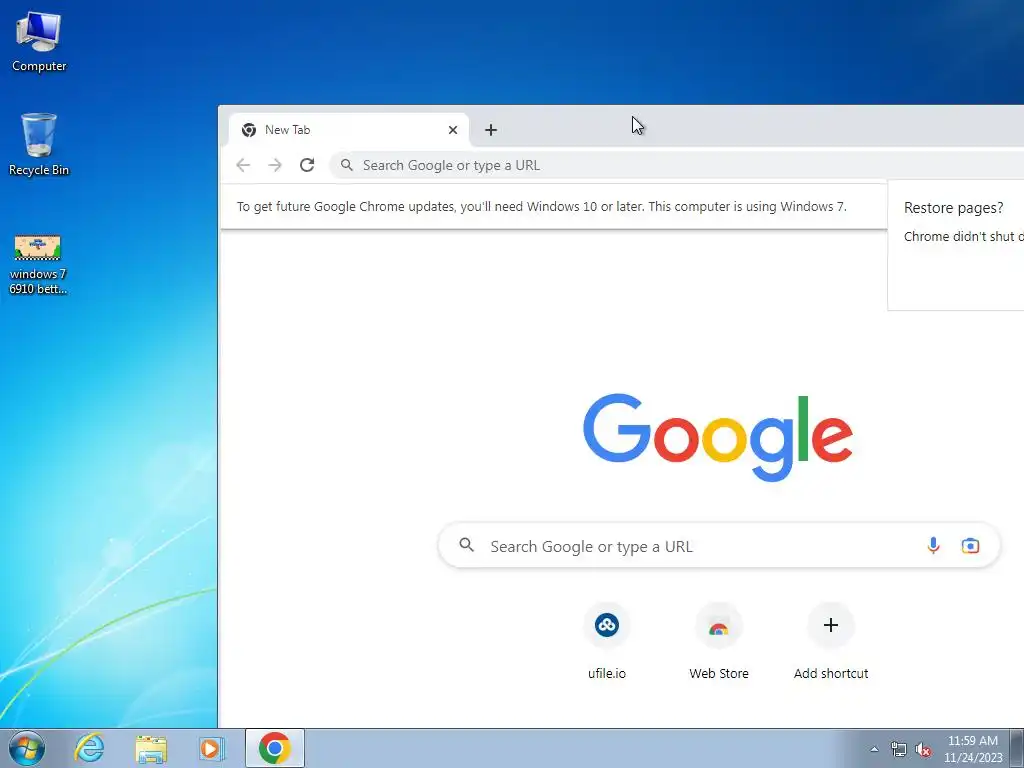
Task: Launch Internet Explorer from taskbar
Action: [x=89, y=748]
